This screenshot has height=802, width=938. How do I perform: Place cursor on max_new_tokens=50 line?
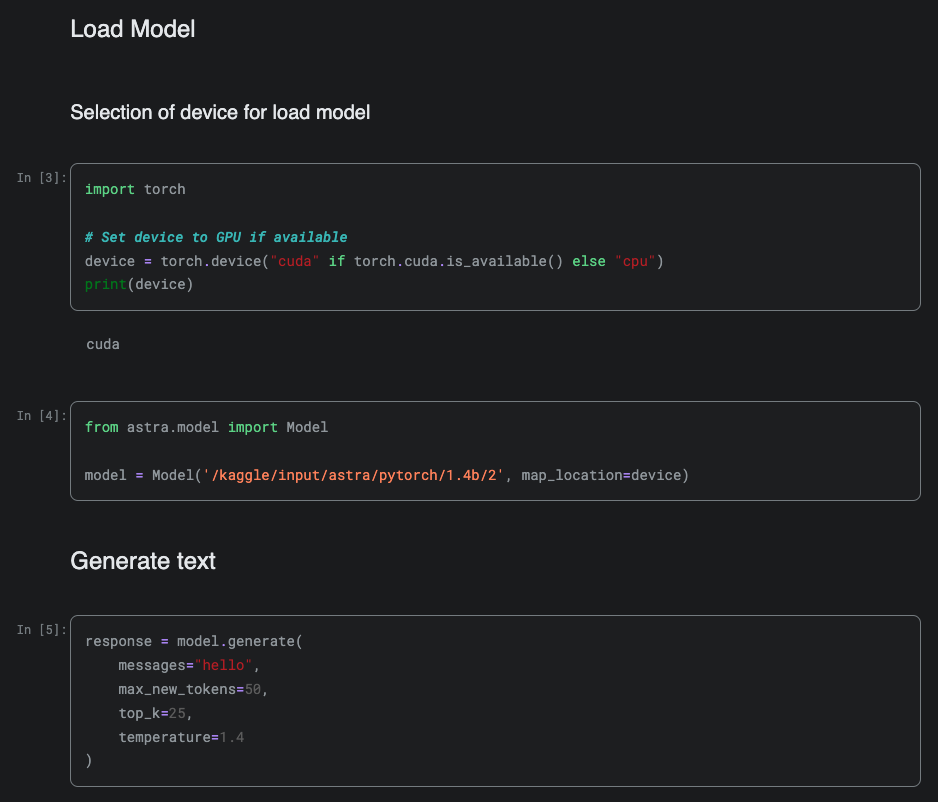tap(193, 689)
